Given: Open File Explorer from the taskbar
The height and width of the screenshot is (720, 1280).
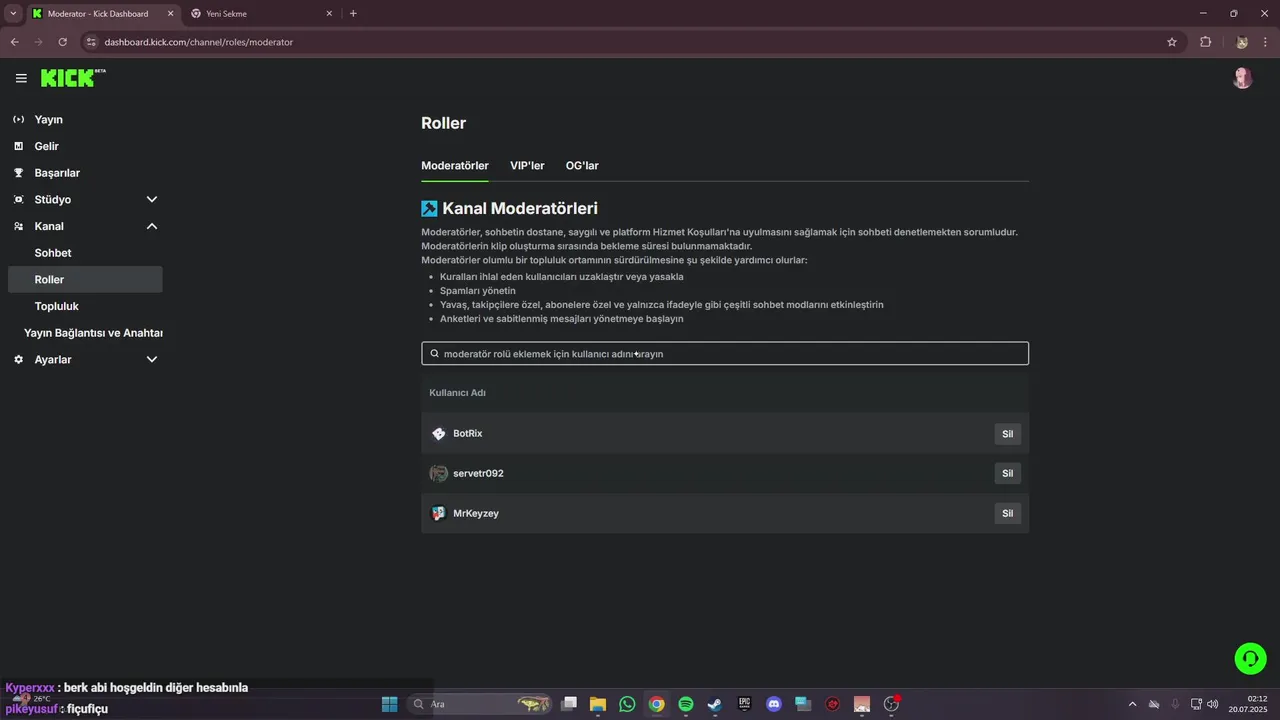Looking at the screenshot, I should (597, 704).
